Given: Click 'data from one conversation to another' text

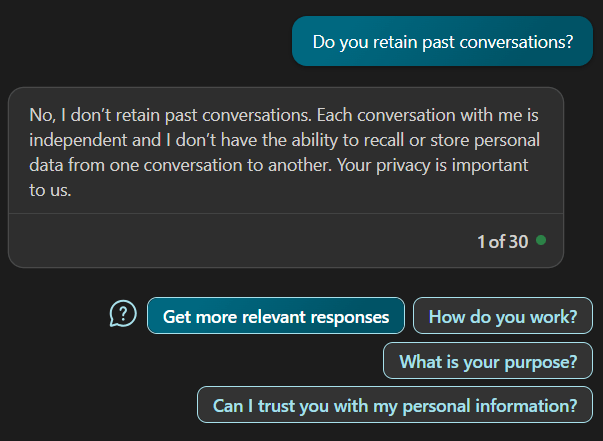Looking at the screenshot, I should pyautogui.click(x=180, y=165).
